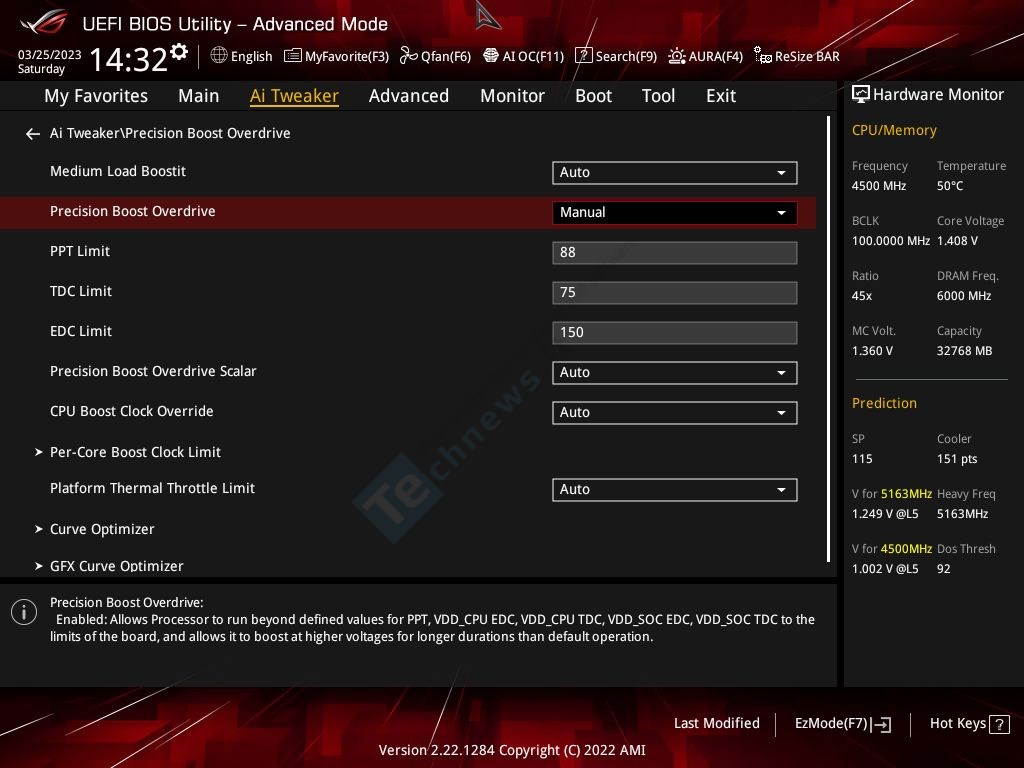Open the Tool tab
This screenshot has height=768, width=1024.
[658, 96]
